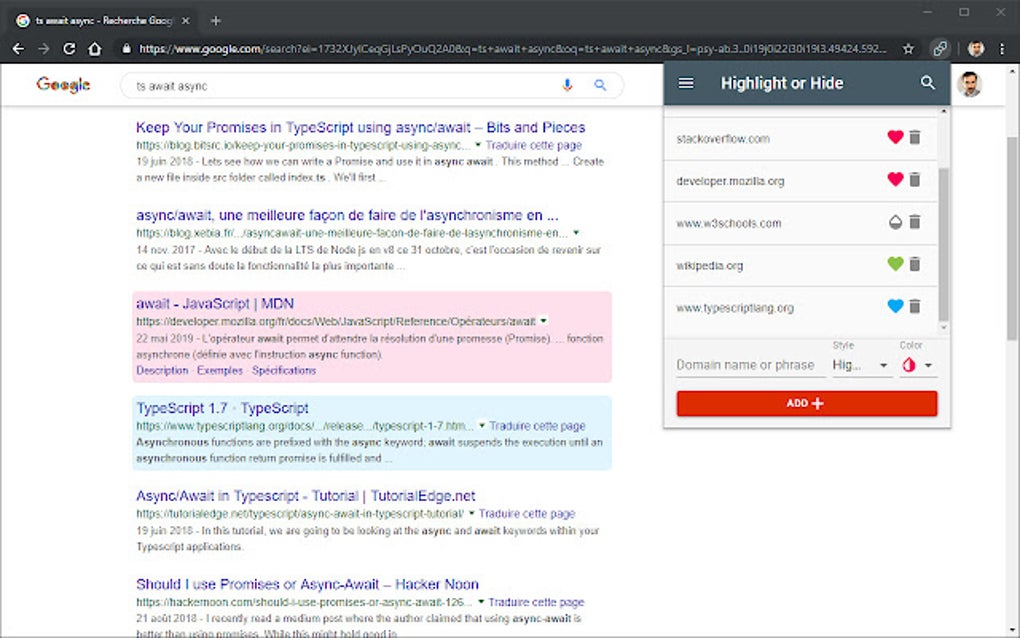Open 'Should I use Promises or Async-Await' result

click(307, 584)
